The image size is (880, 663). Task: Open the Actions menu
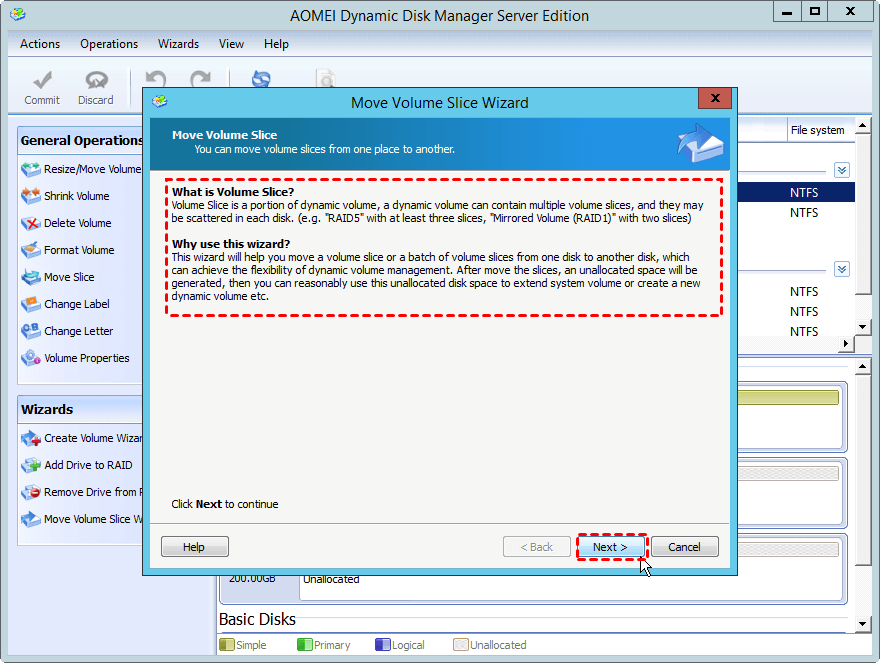pyautogui.click(x=40, y=44)
